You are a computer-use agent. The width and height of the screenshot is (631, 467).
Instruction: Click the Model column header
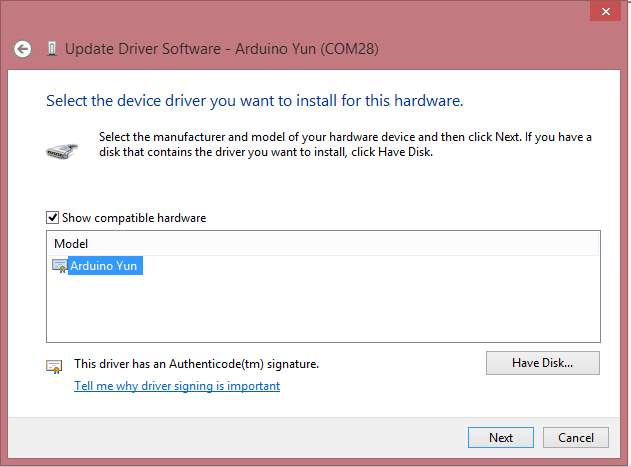coord(71,243)
